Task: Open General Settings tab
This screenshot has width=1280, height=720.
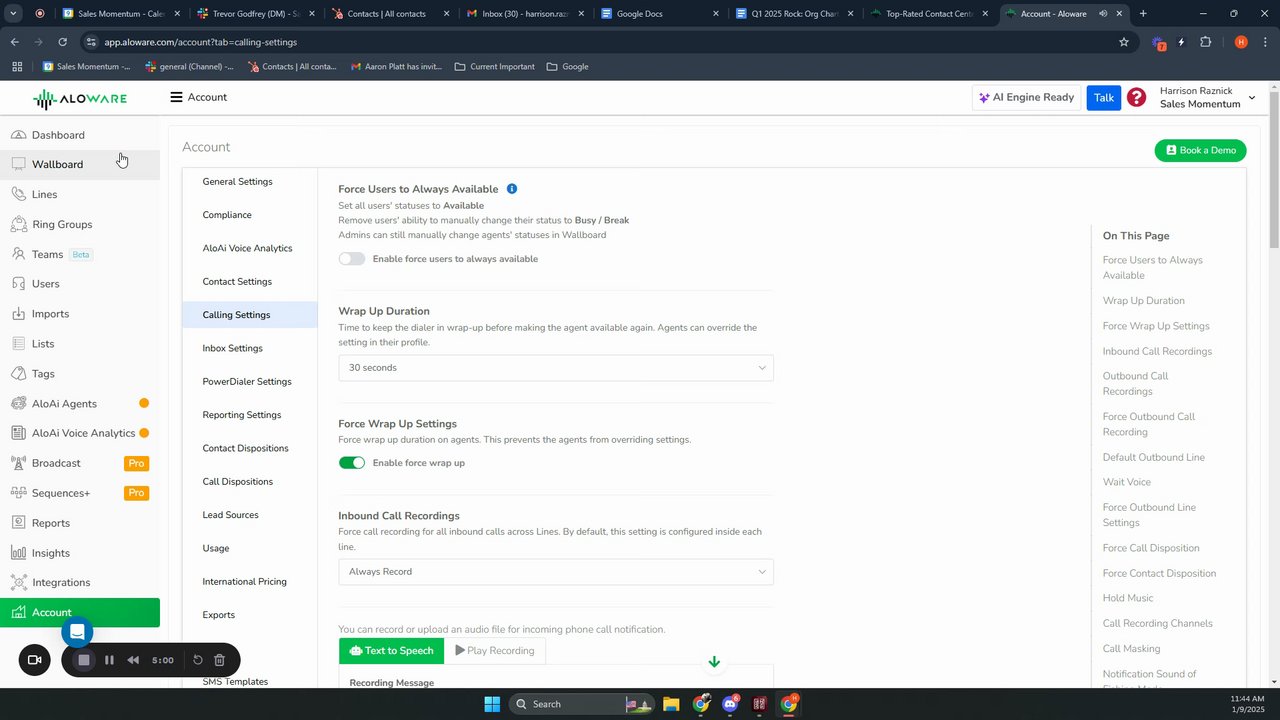Action: [x=237, y=182]
